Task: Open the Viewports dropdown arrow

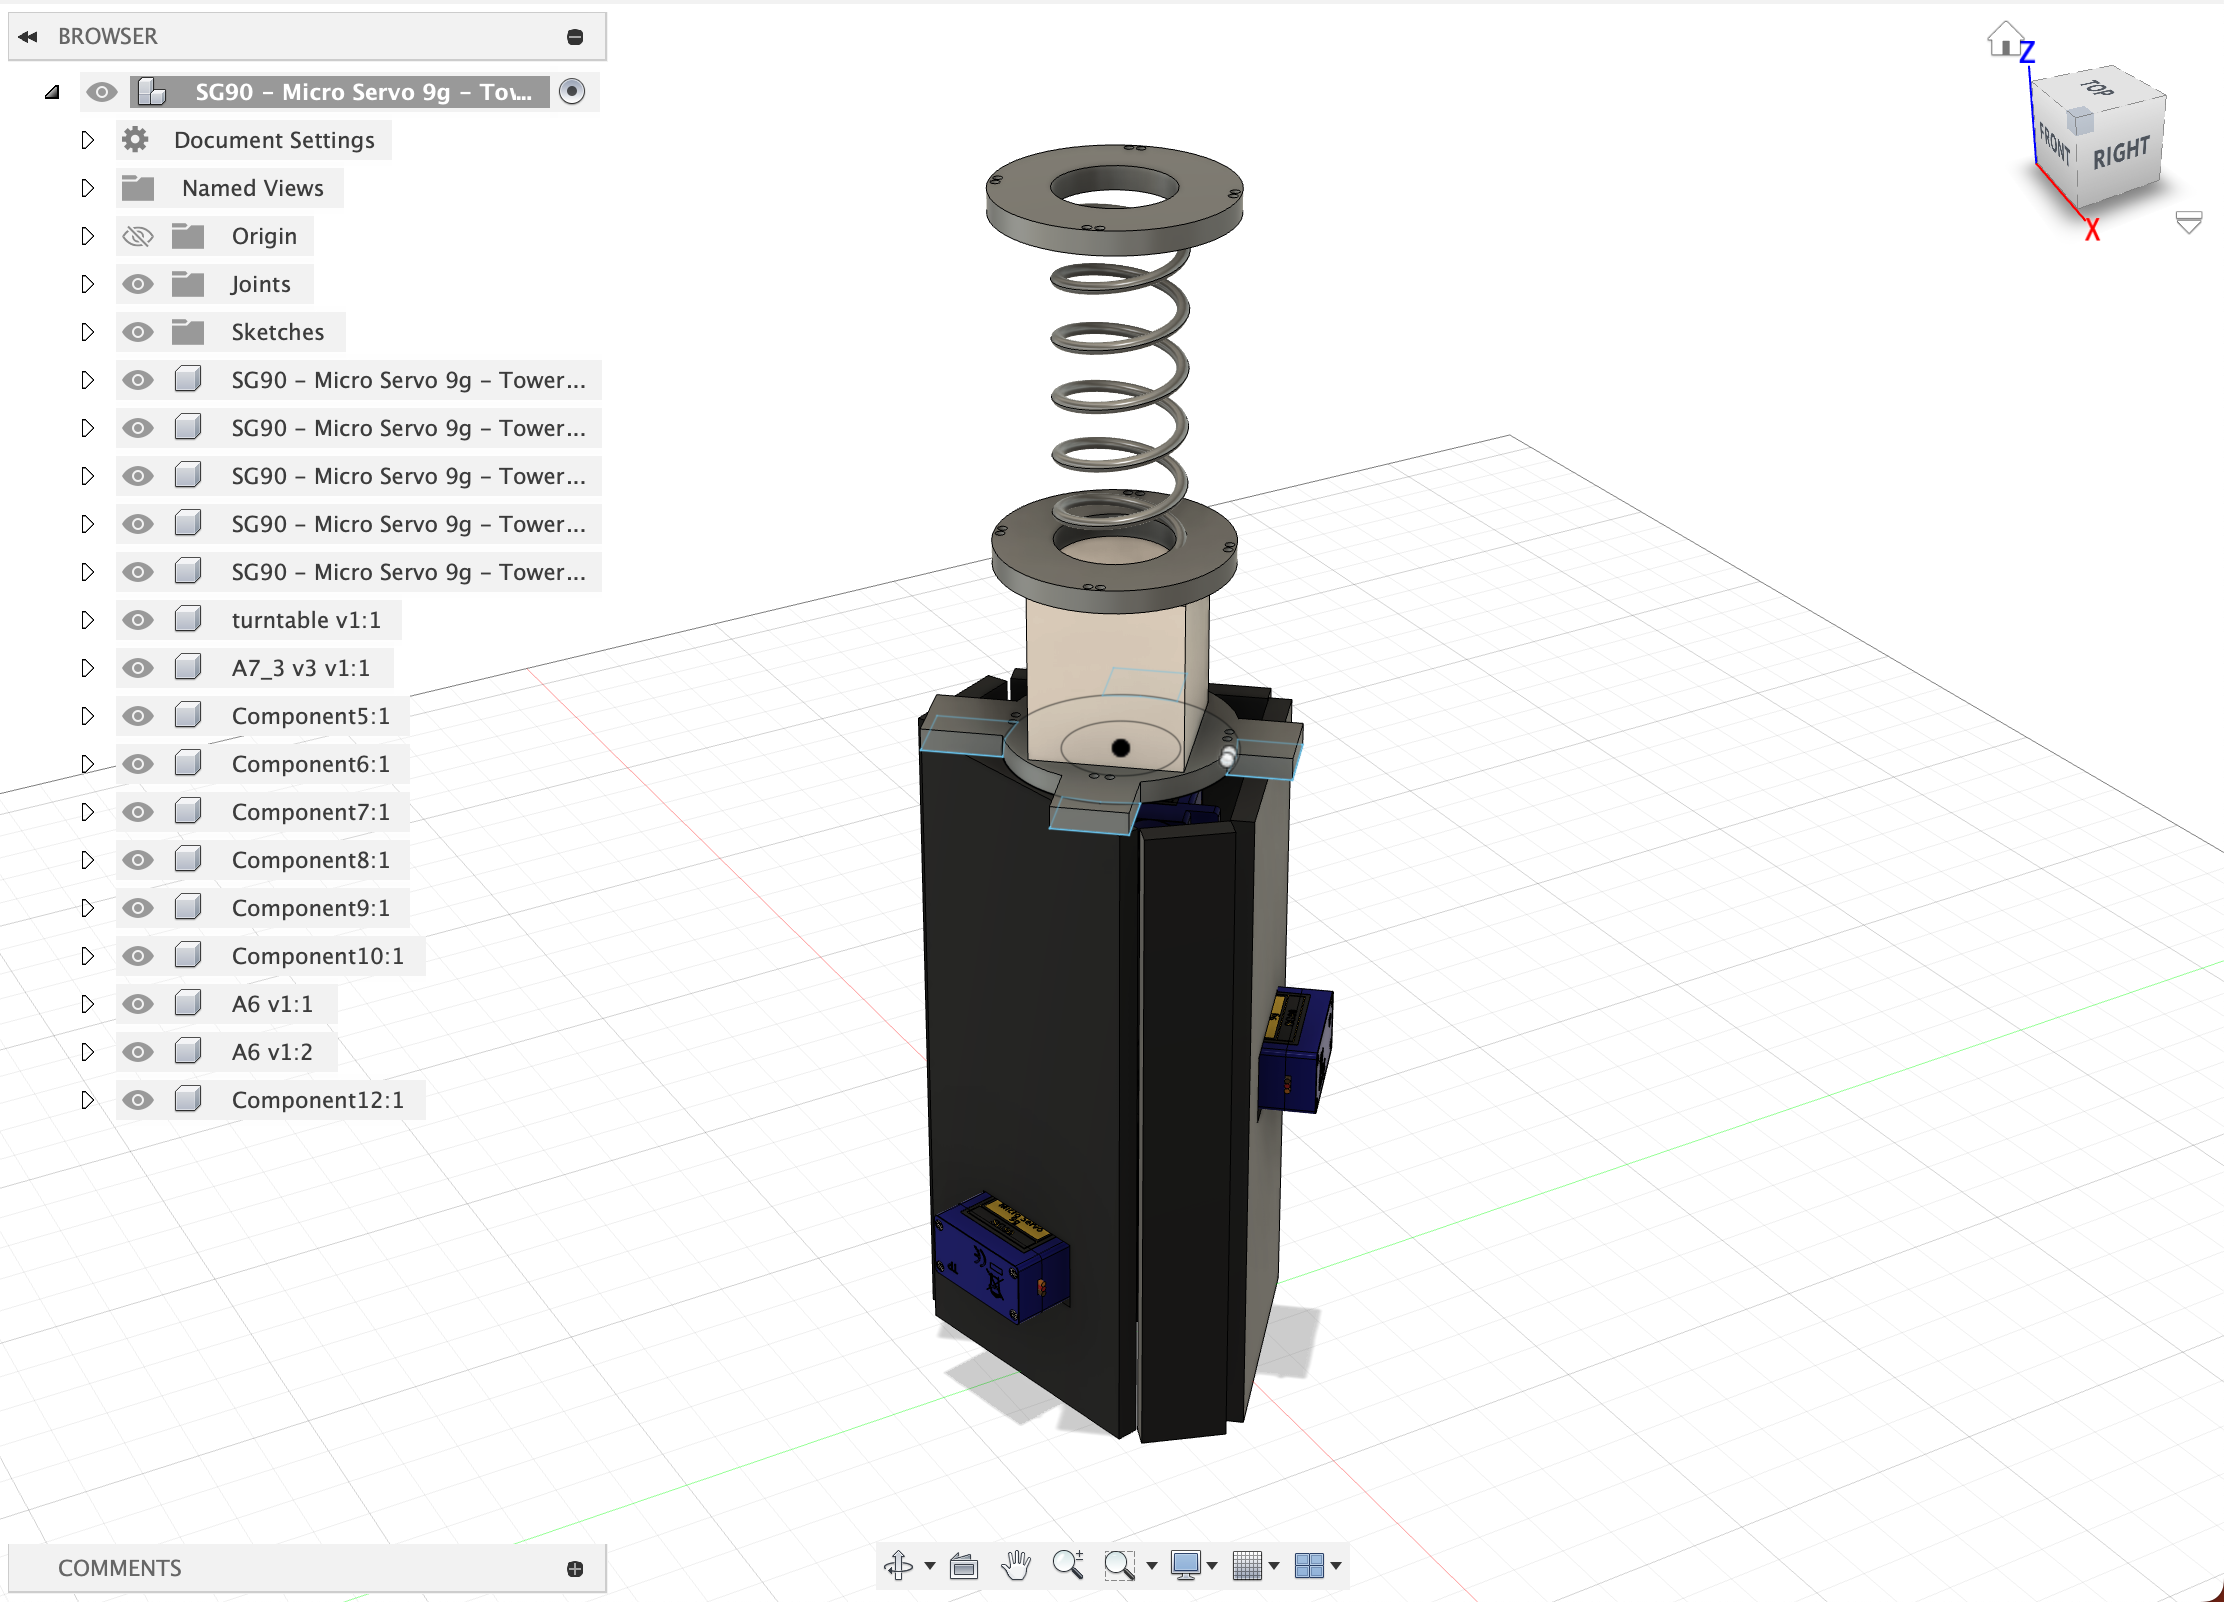Action: [x=1336, y=1566]
